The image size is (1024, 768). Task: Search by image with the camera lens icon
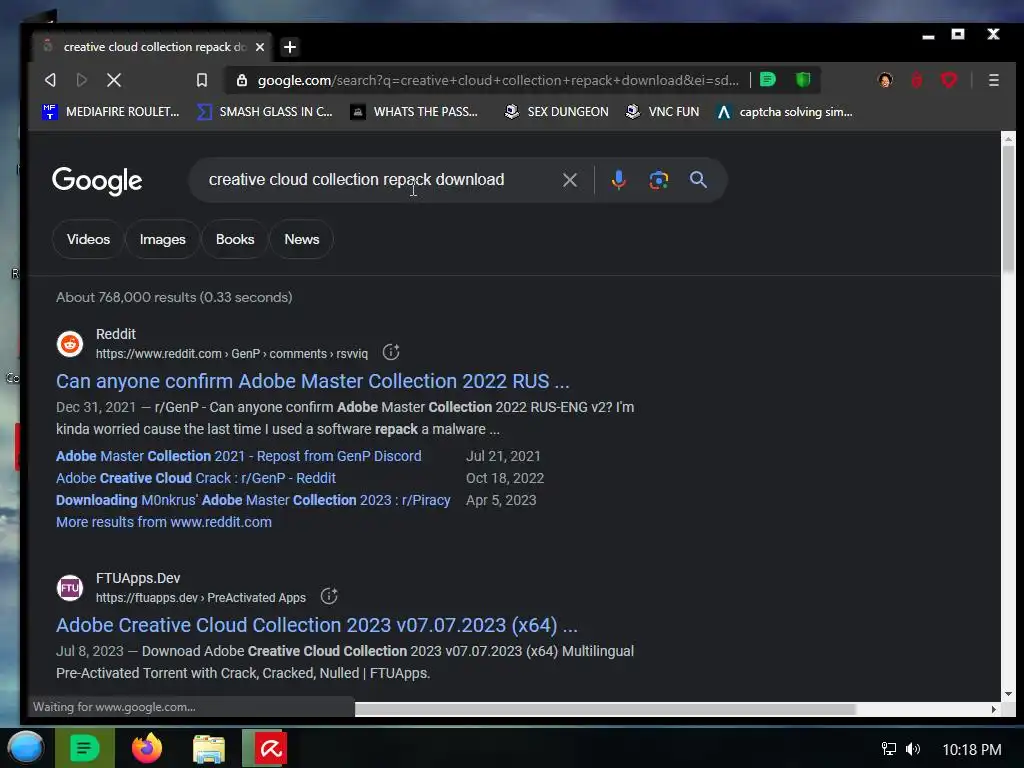(658, 180)
